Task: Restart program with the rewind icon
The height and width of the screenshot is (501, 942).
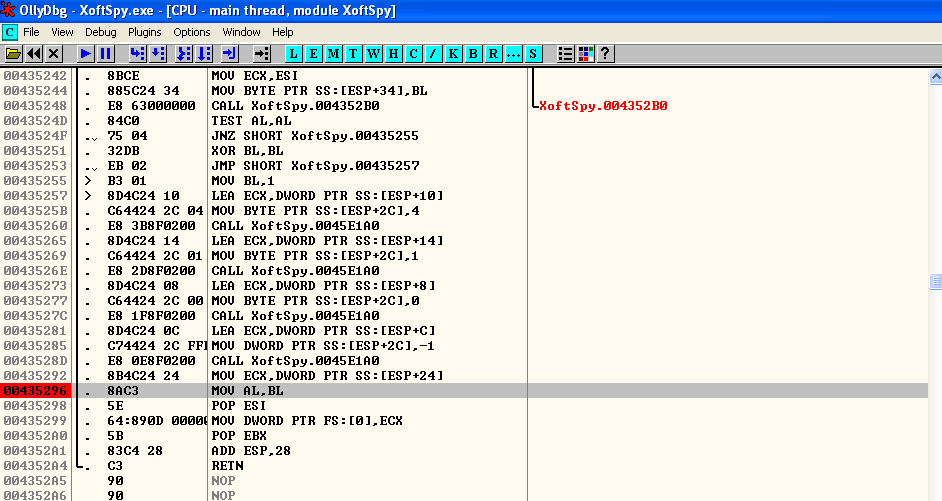Action: point(34,53)
